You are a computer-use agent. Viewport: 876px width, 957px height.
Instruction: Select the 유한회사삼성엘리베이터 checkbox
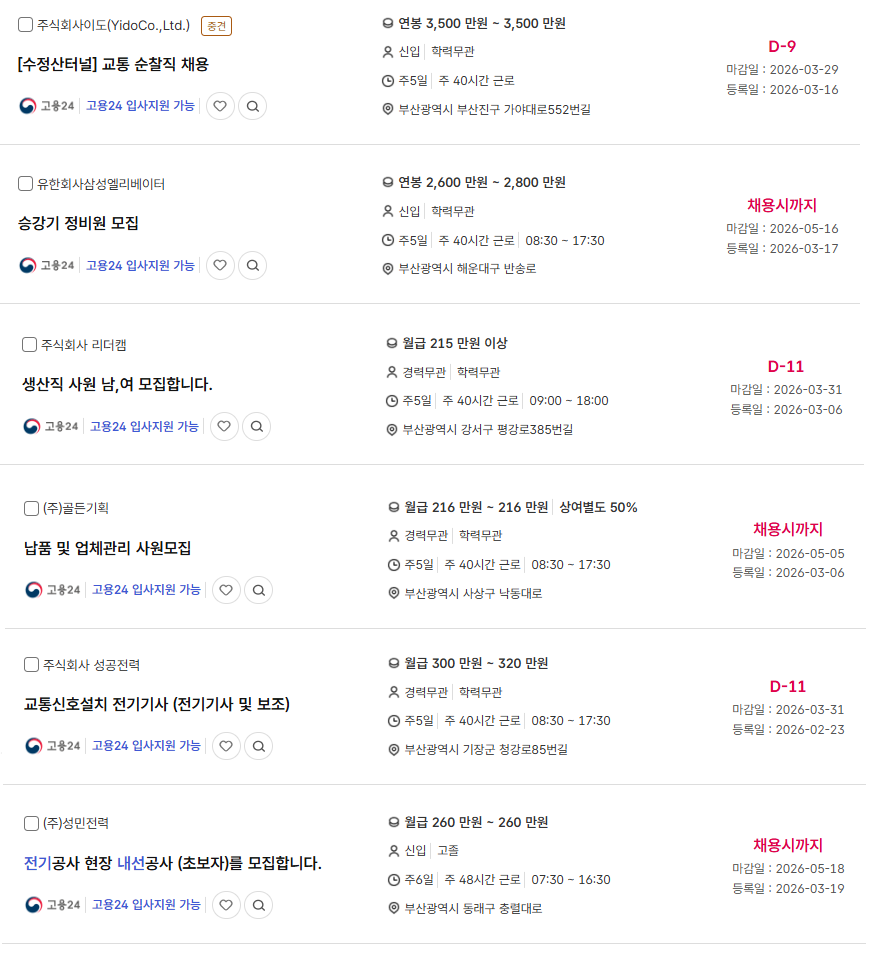[26, 184]
